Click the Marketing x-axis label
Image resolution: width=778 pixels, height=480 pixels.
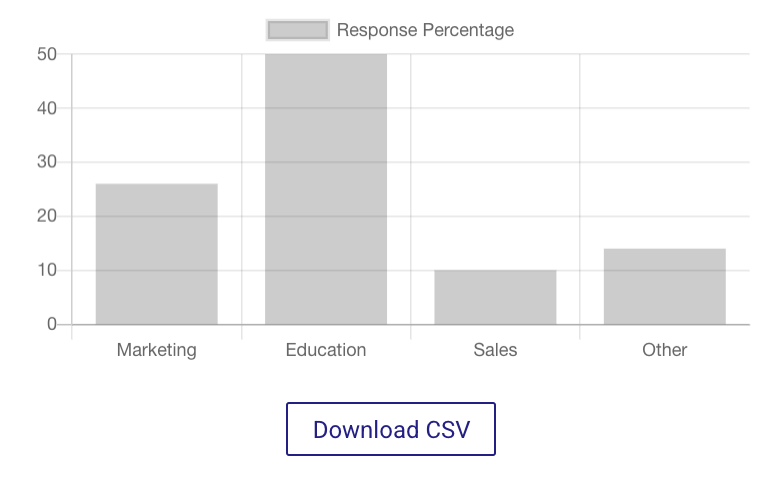[x=156, y=350]
